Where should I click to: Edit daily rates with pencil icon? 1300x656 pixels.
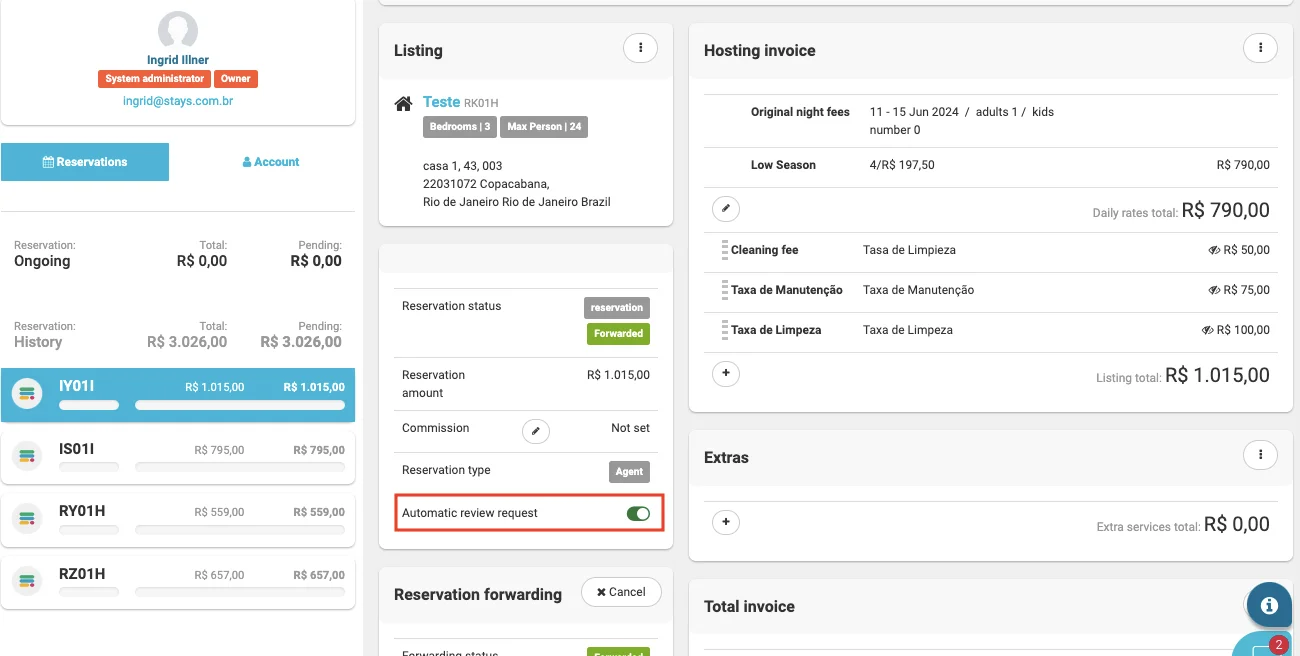click(726, 209)
